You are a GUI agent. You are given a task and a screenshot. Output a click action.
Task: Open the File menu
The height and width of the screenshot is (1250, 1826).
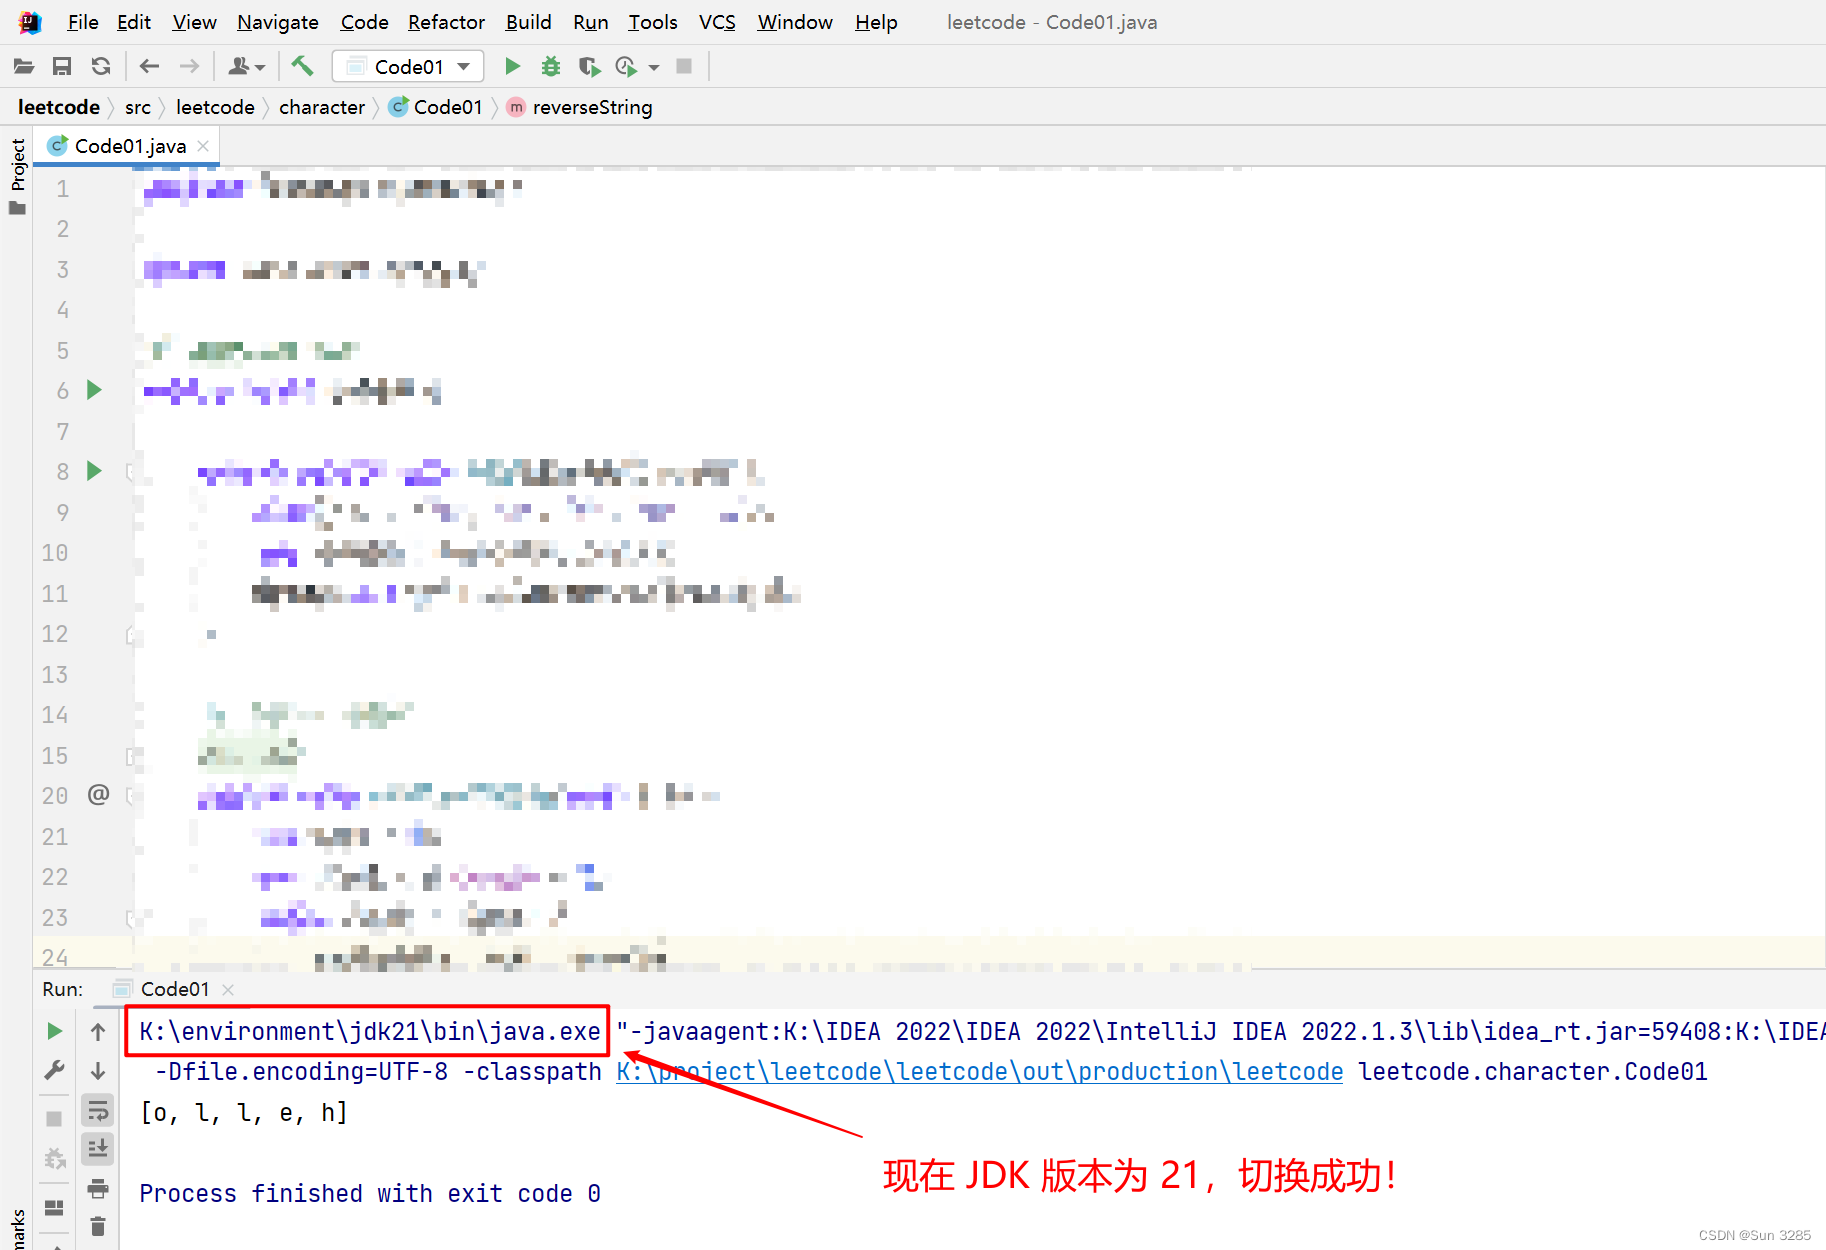(83, 22)
